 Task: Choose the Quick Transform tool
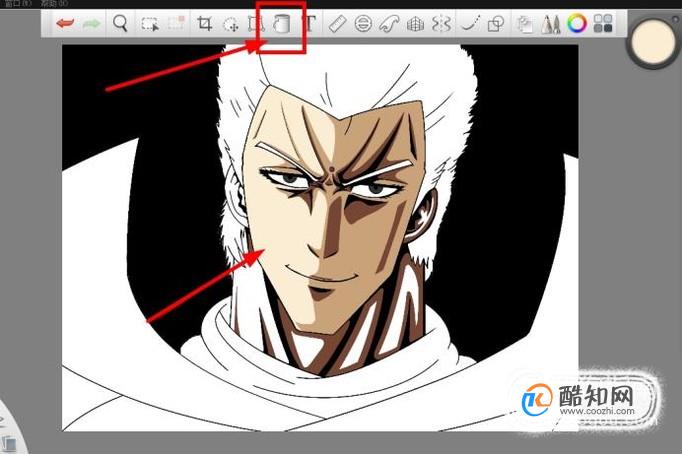[x=231, y=24]
